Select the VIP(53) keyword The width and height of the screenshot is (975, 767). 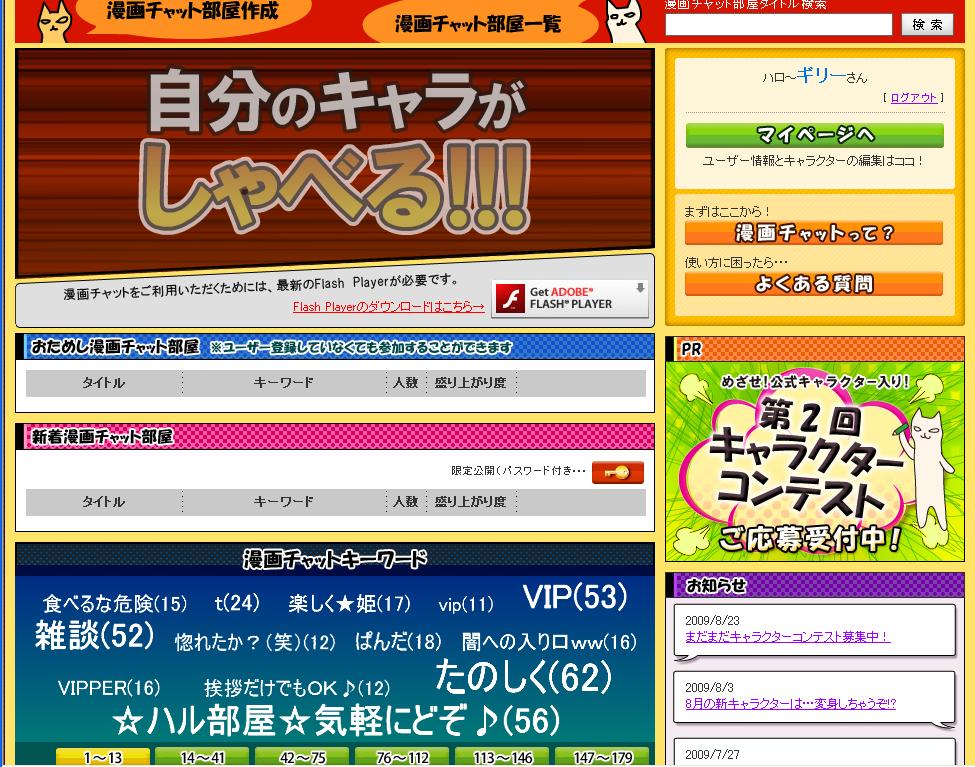(x=575, y=598)
